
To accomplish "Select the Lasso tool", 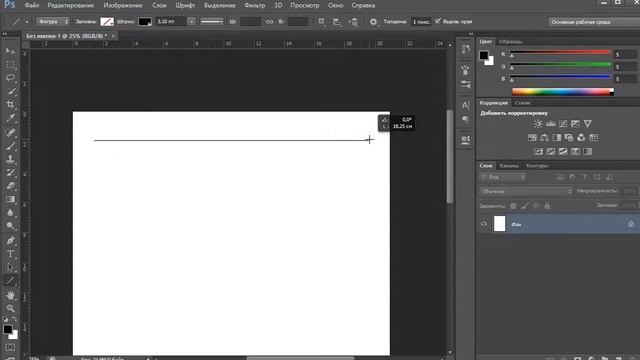I will (x=11, y=78).
